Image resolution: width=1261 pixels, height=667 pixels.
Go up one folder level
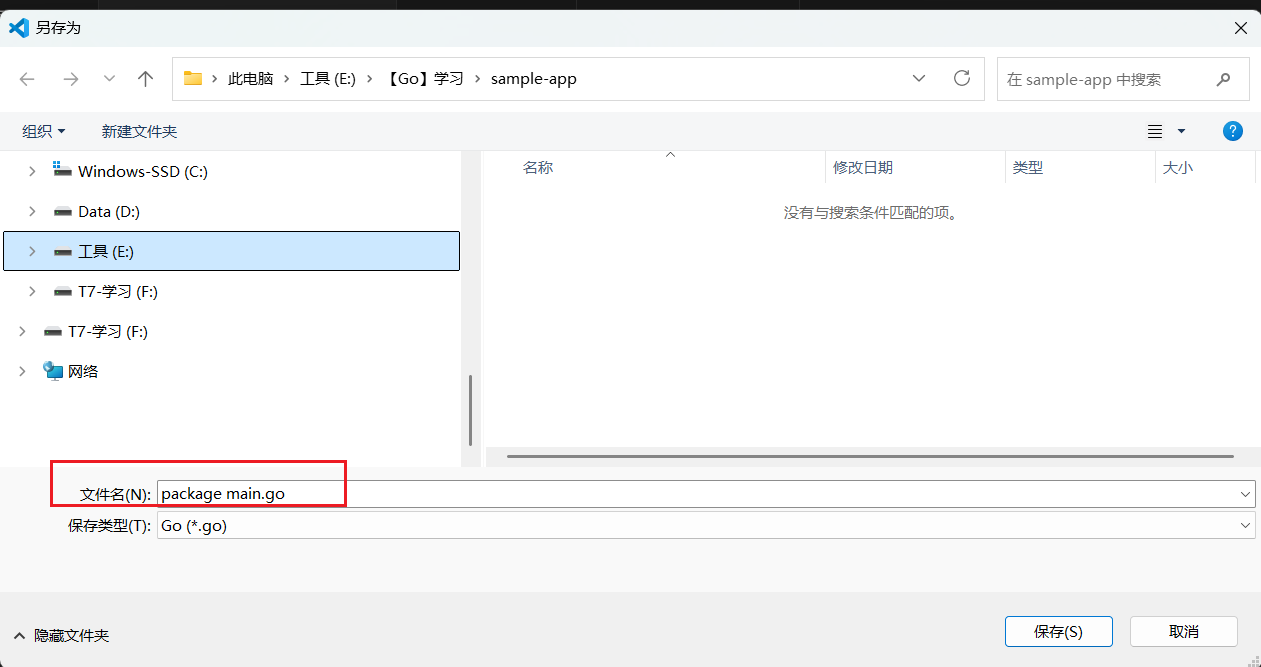[x=146, y=79]
